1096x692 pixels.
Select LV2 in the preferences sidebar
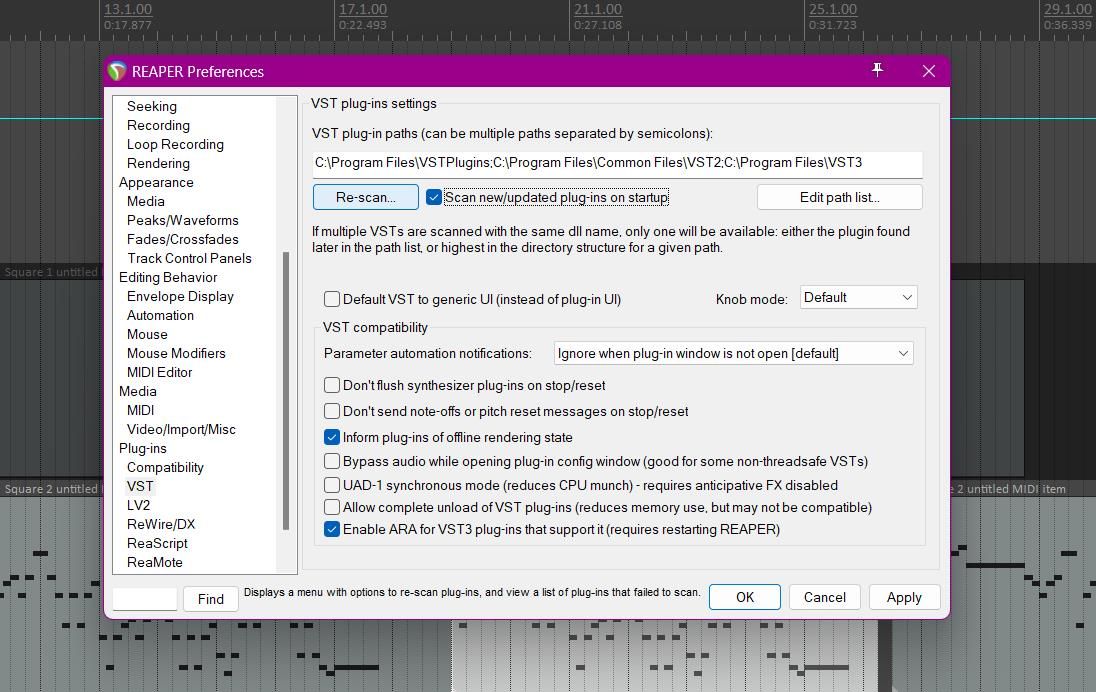click(x=141, y=505)
